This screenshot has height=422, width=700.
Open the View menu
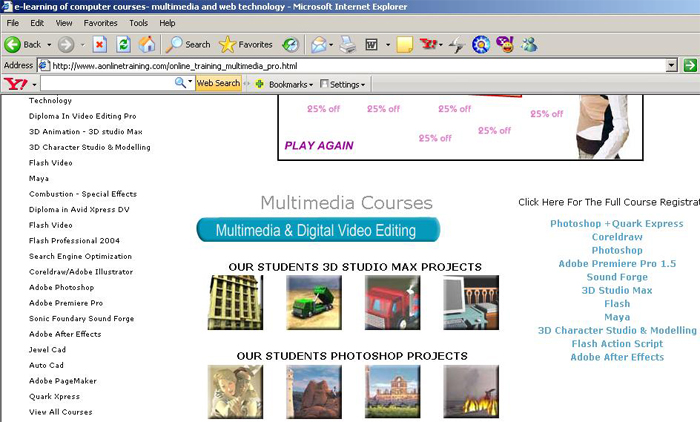click(64, 23)
